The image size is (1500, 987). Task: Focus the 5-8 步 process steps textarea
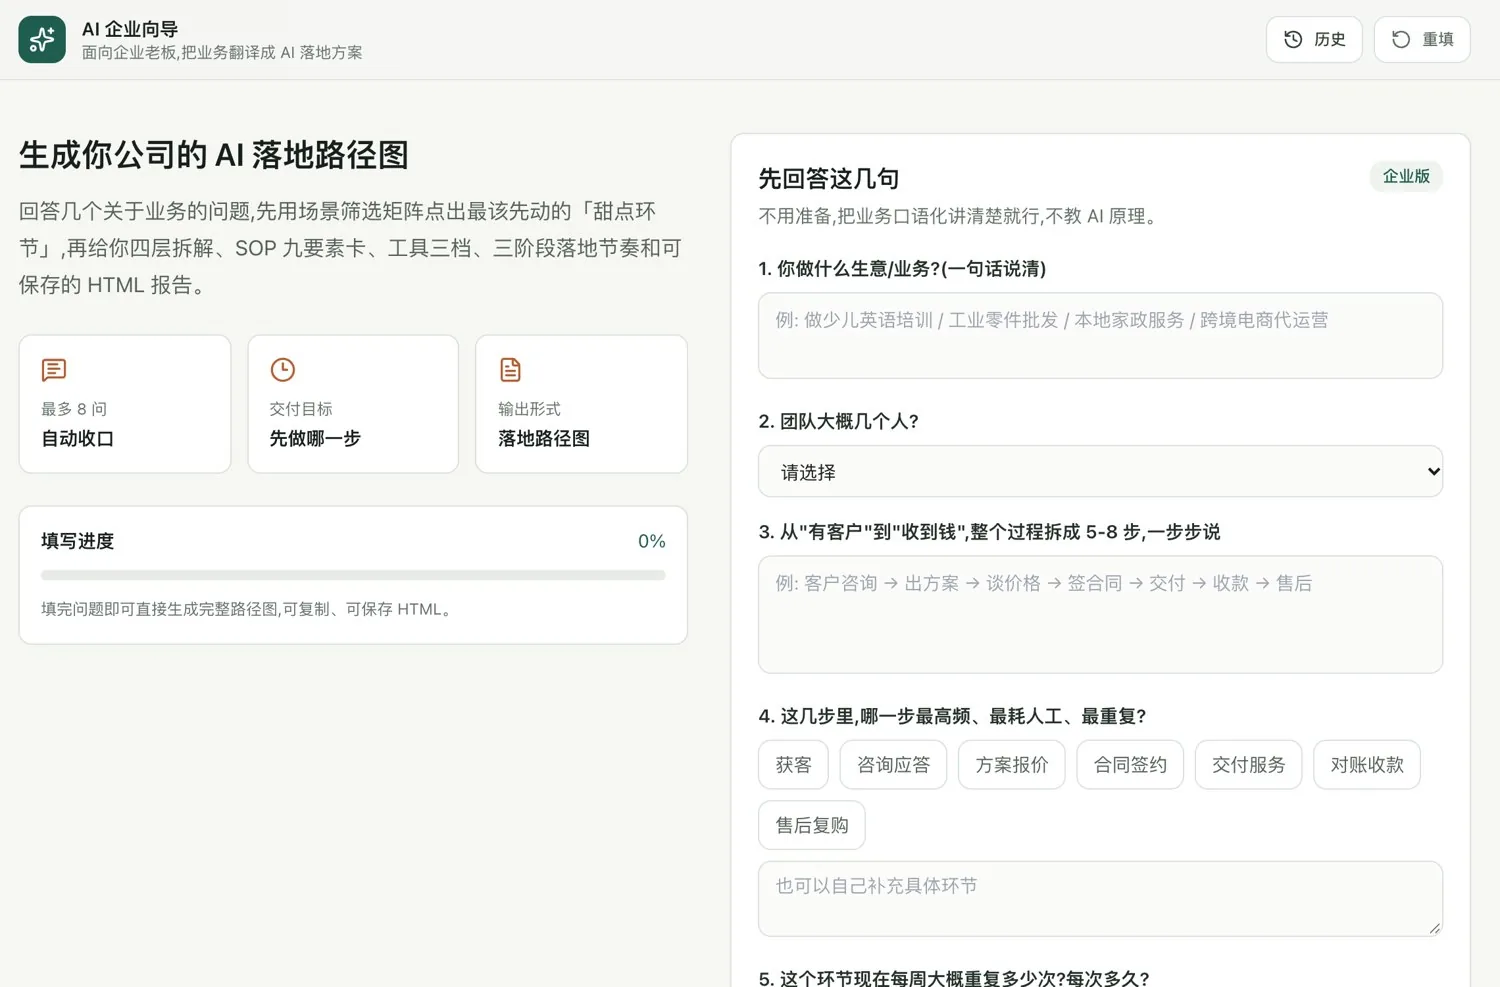[x=1100, y=614]
